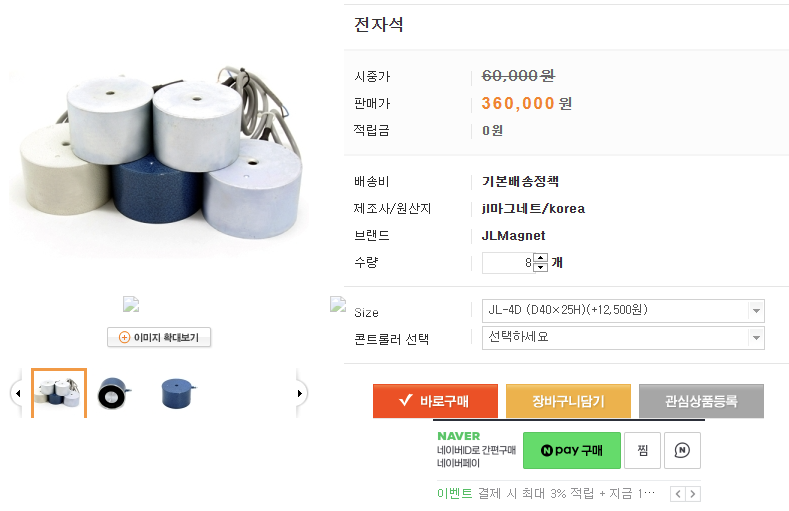Click the quantity input field
789x511 pixels.
(508, 263)
